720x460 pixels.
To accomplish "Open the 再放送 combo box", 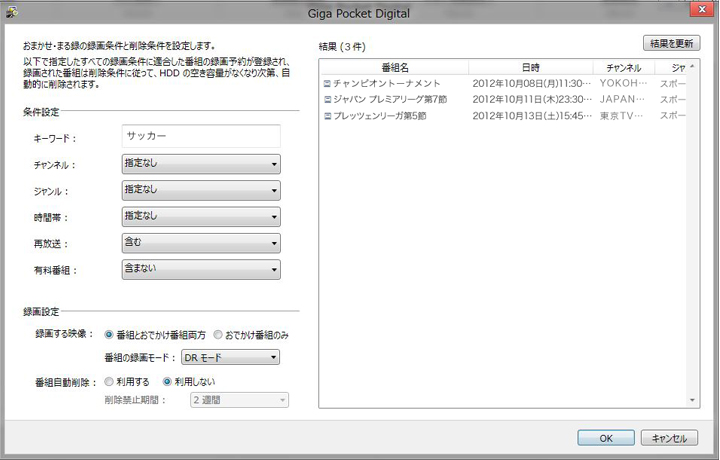I will 200,242.
